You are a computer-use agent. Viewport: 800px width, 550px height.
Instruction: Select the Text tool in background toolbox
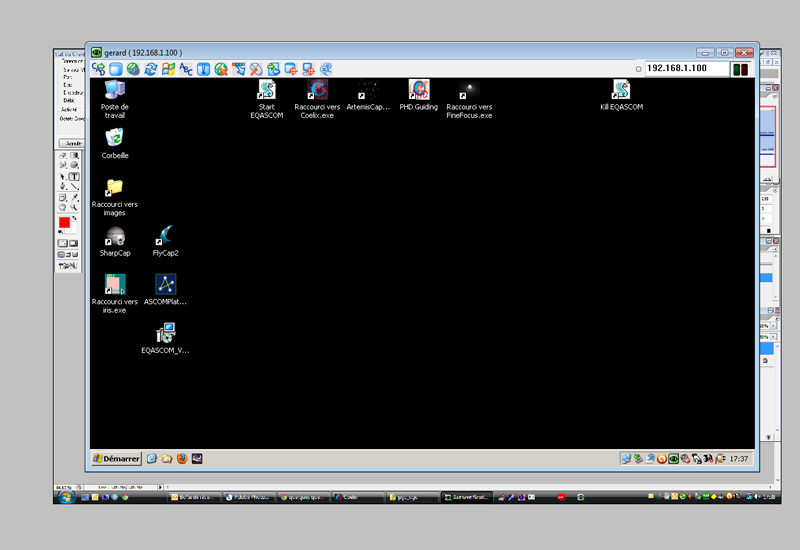coord(74,177)
